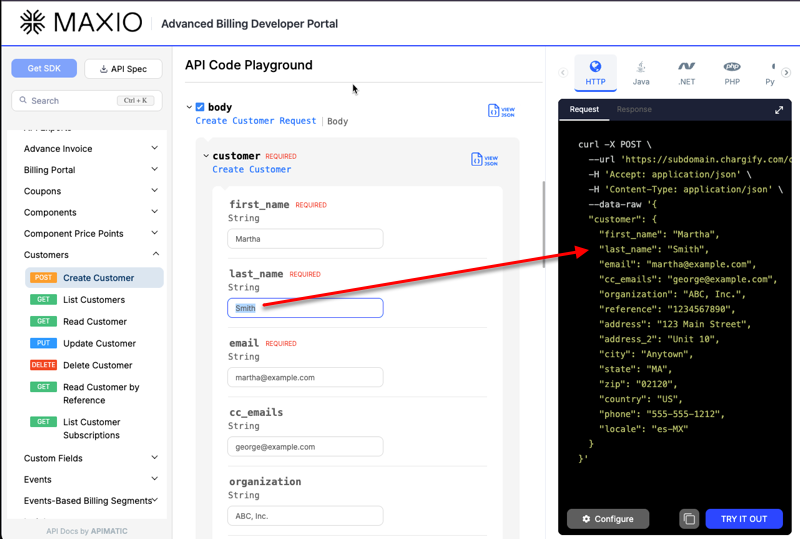Collapse the customer object chevron
The height and width of the screenshot is (539, 800).
[206, 156]
